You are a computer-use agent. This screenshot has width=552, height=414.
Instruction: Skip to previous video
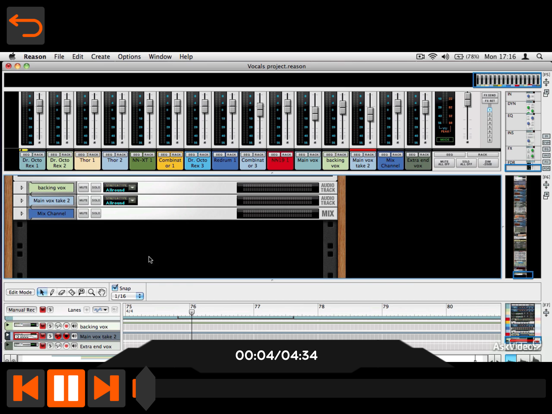pyautogui.click(x=26, y=388)
